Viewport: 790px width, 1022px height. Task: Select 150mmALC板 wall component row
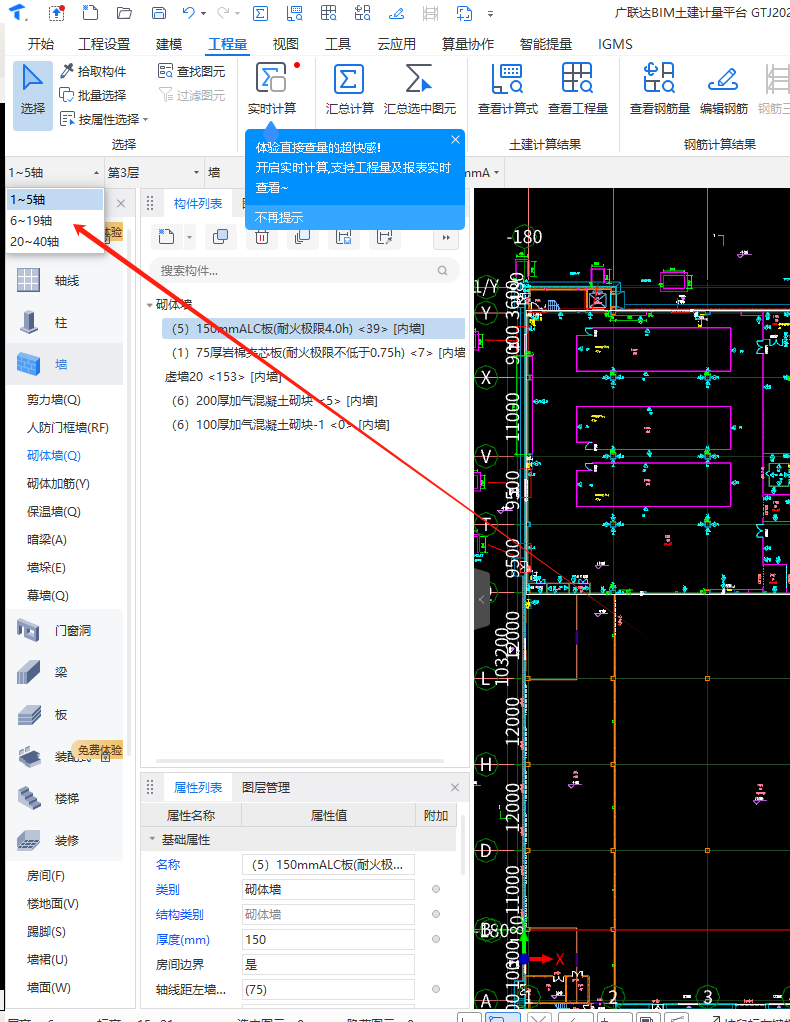[x=313, y=328]
